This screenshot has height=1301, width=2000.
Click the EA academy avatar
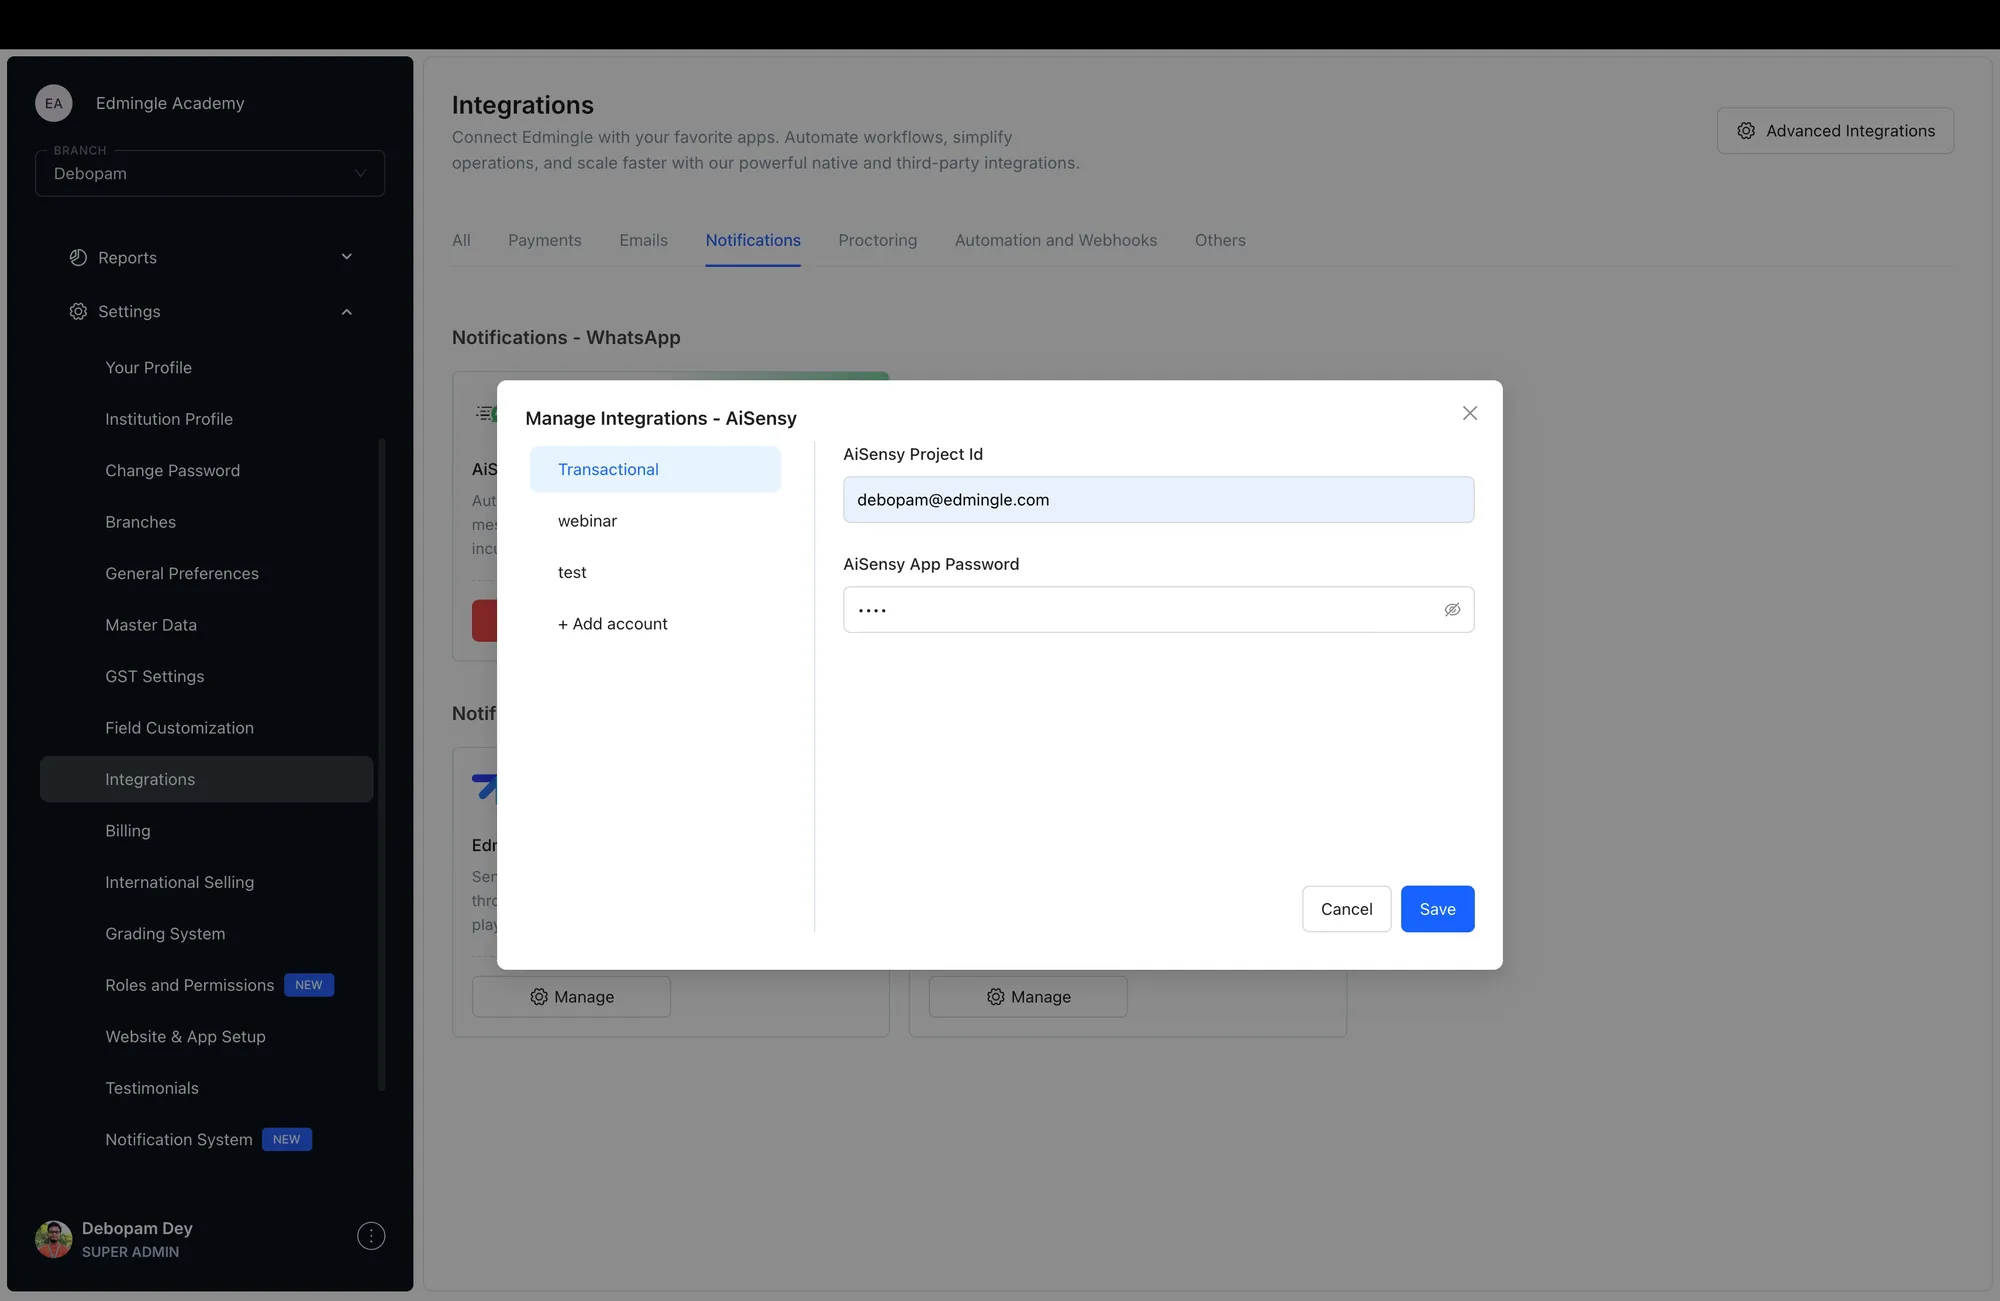[53, 103]
